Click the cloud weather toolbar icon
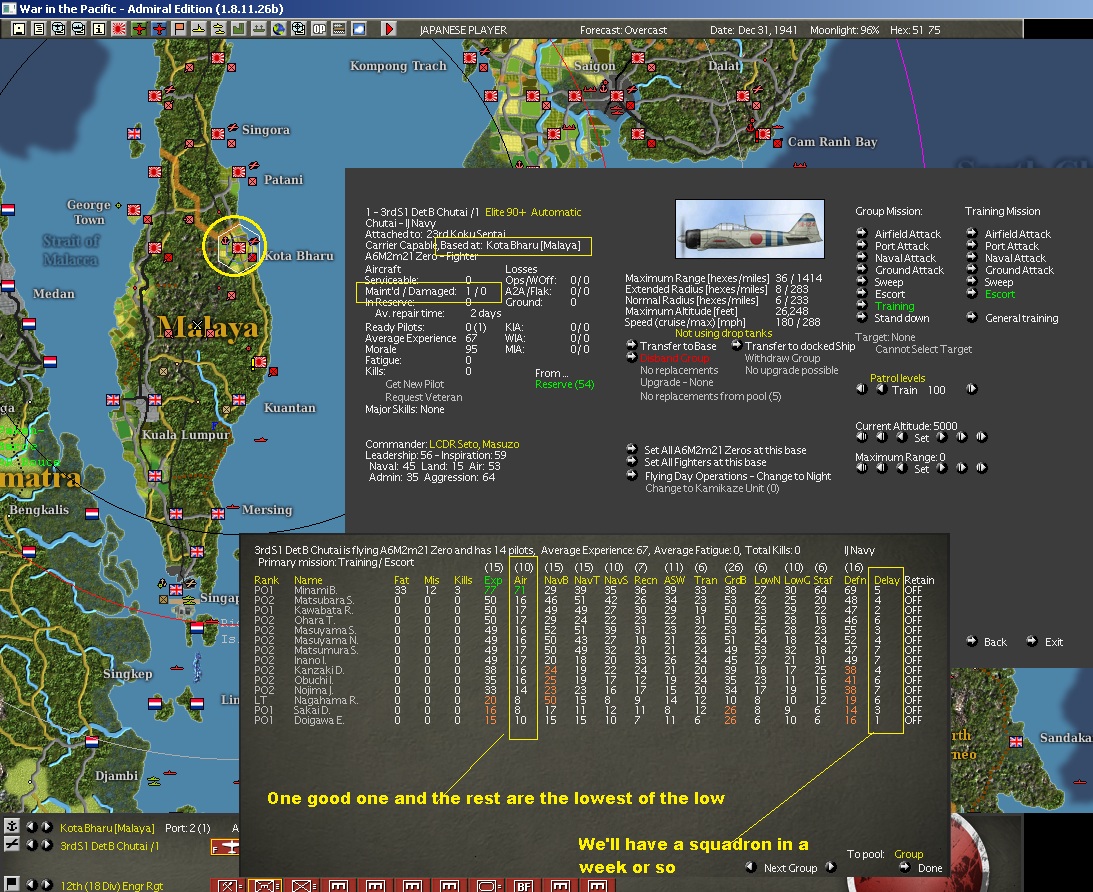Screen dimensions: 1093x892 click(x=358, y=29)
